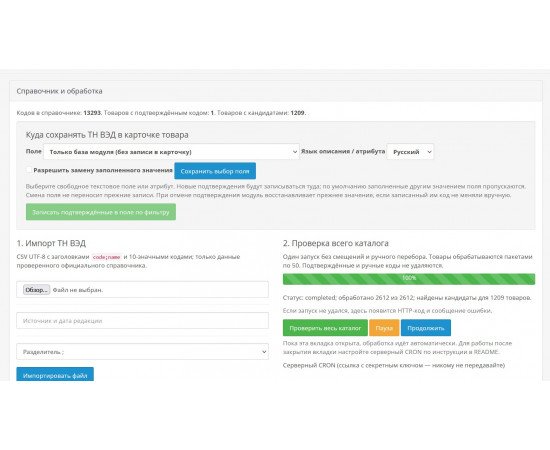The width and height of the screenshot is (550, 450).
Task: Click the '1. Импорт ТН ВЭД' heading
Action: (51, 243)
